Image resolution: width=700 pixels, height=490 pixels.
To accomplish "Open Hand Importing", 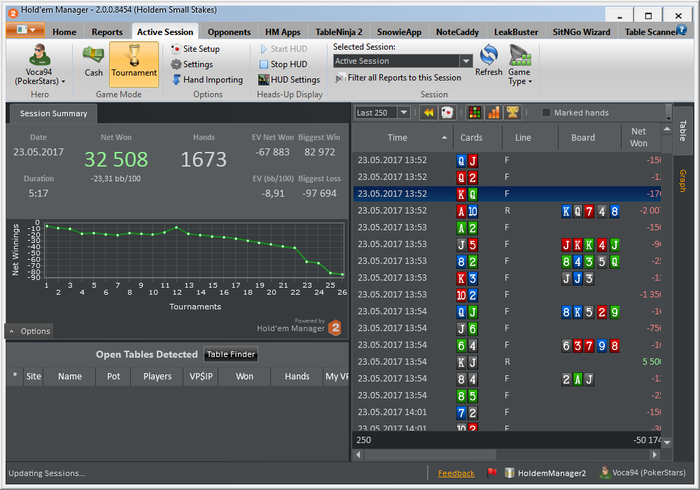I will 208,79.
